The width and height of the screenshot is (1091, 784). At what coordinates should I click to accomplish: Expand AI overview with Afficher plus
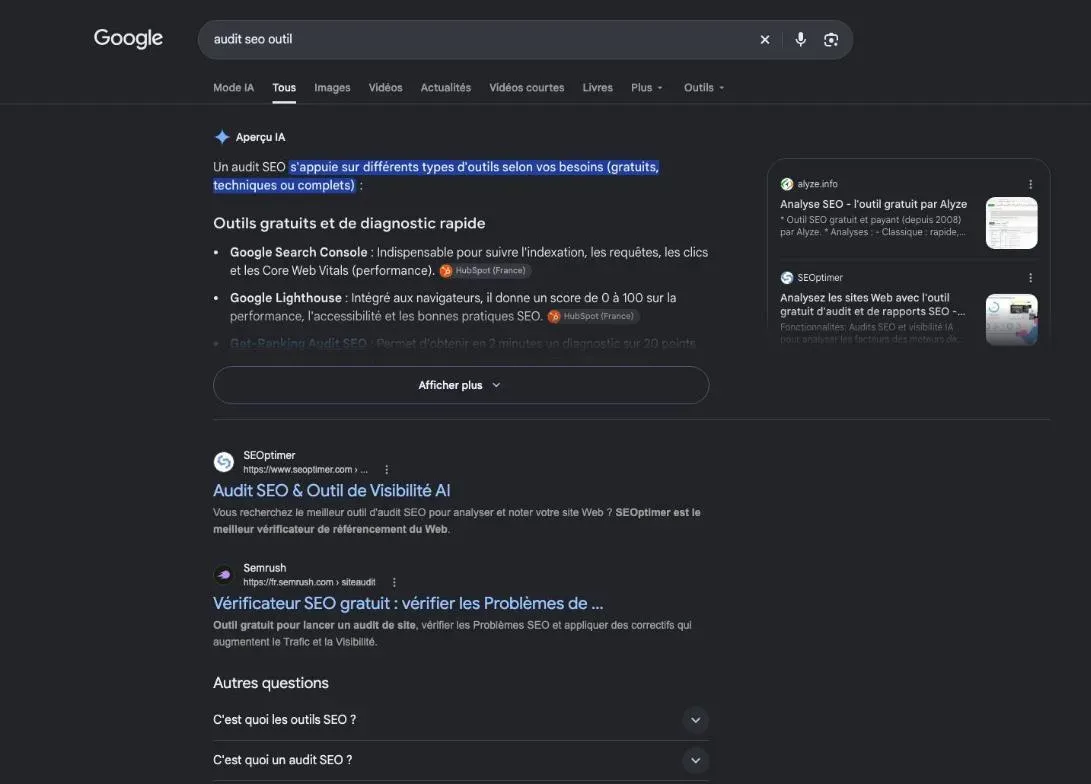tap(461, 385)
